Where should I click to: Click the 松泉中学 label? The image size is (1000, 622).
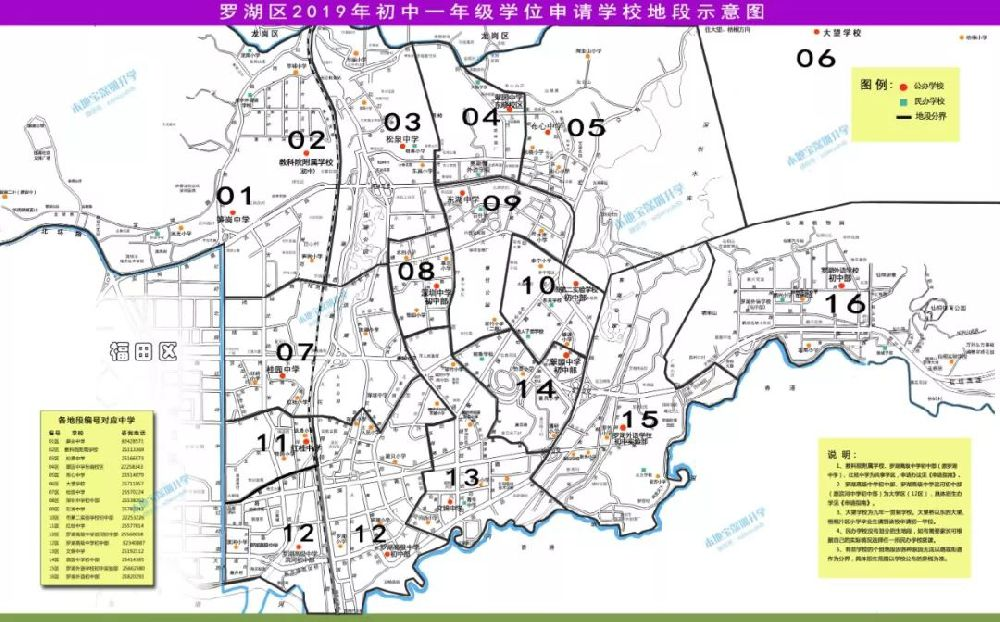click(x=402, y=138)
